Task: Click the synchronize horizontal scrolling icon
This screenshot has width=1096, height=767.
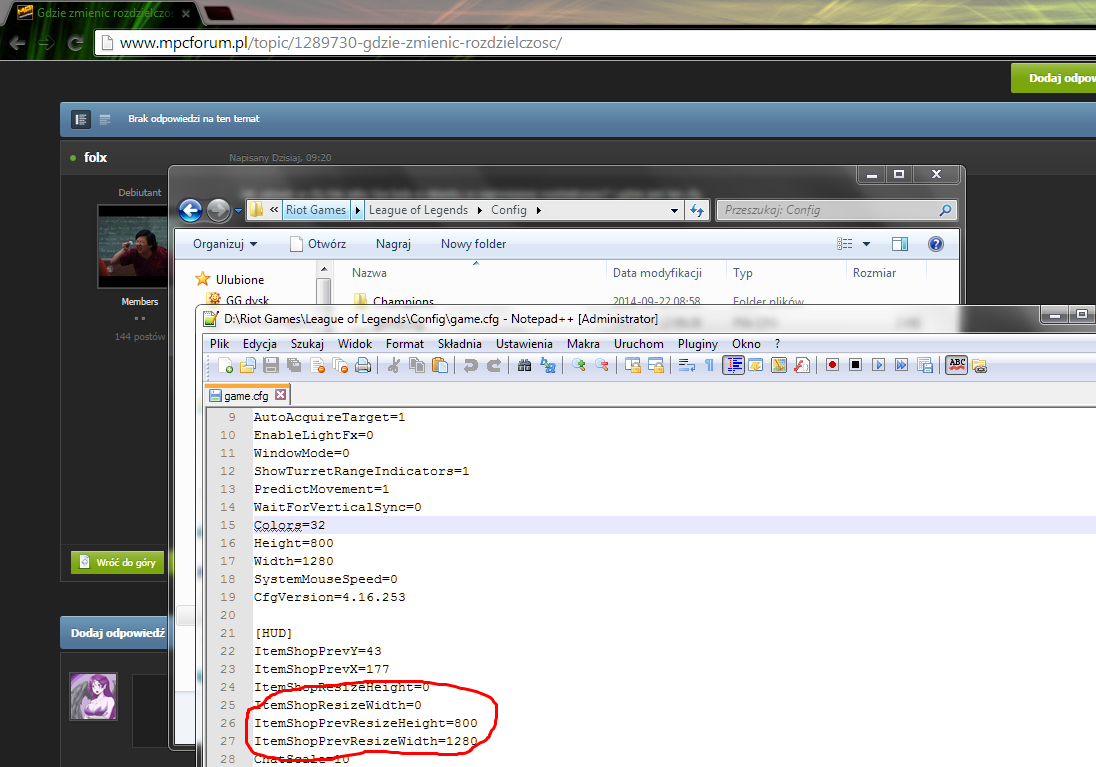Action: [656, 365]
